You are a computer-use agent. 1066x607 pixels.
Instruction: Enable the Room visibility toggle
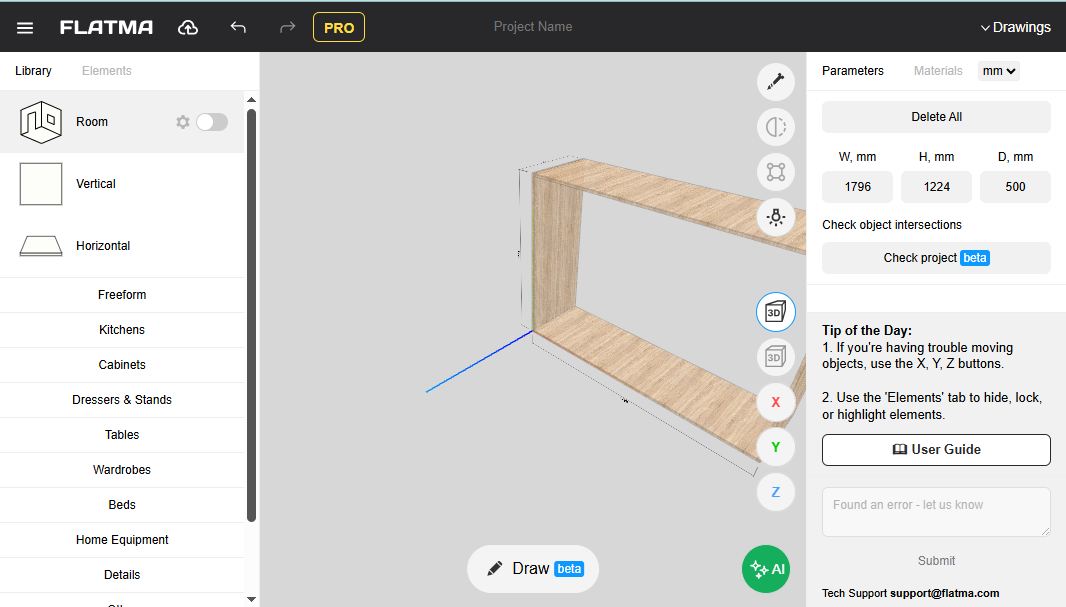point(212,121)
